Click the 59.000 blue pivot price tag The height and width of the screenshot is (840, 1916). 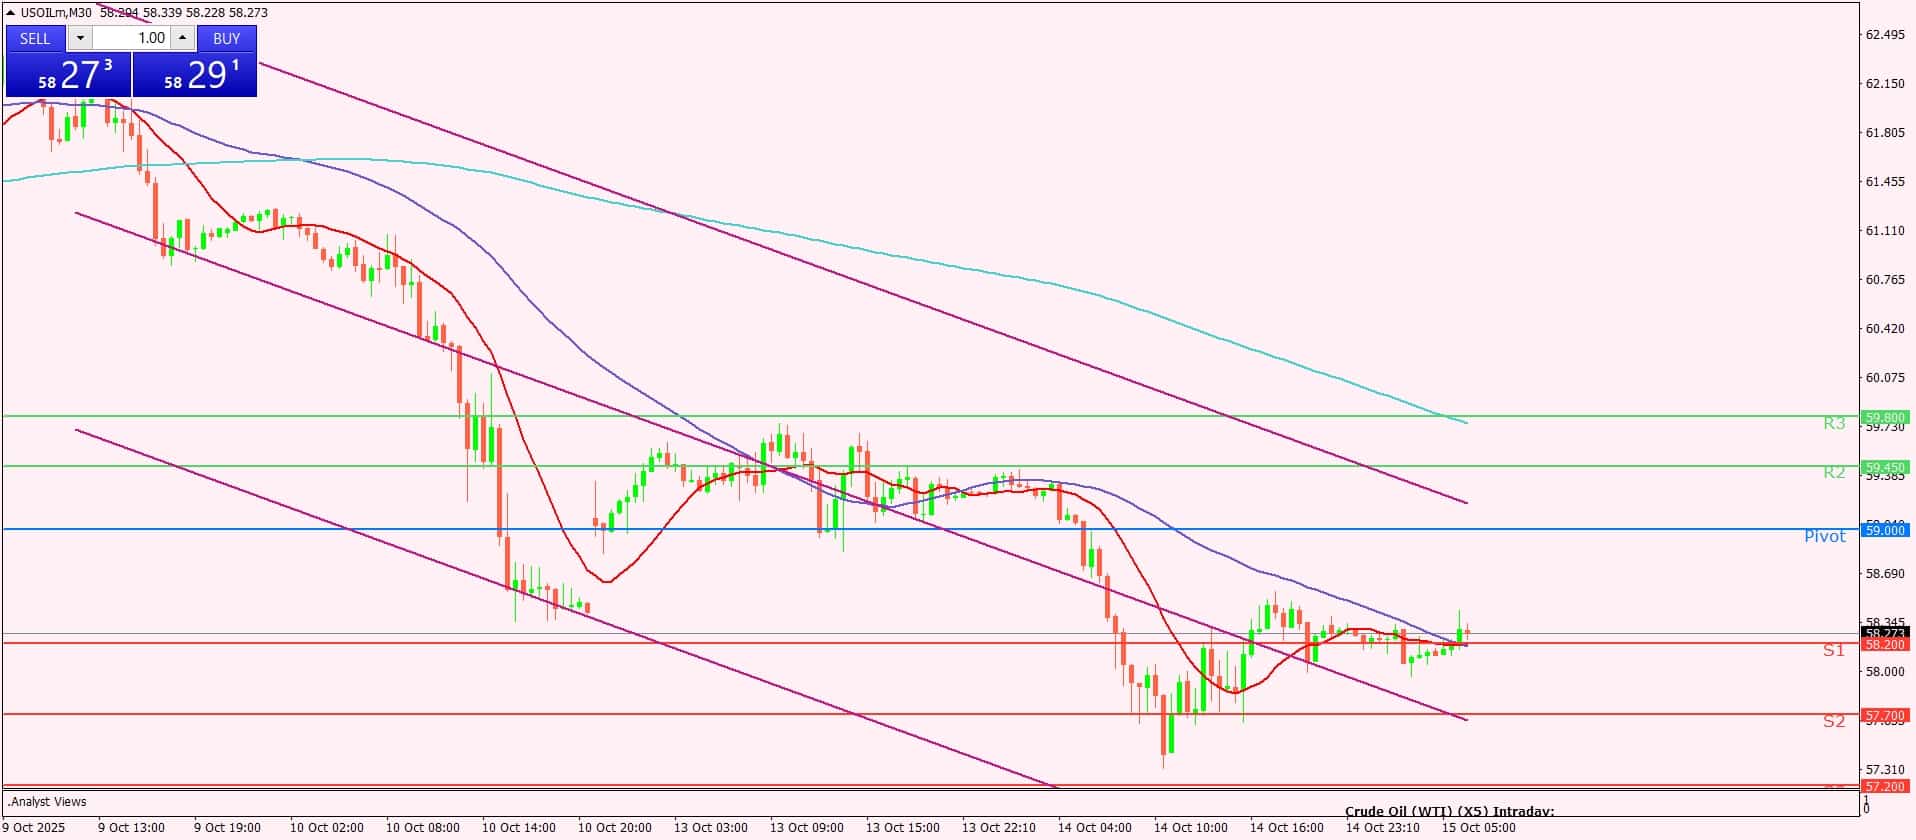[1885, 530]
